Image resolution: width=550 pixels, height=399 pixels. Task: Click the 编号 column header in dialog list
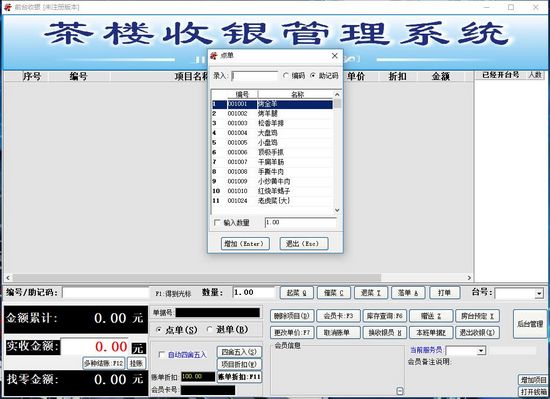242,94
